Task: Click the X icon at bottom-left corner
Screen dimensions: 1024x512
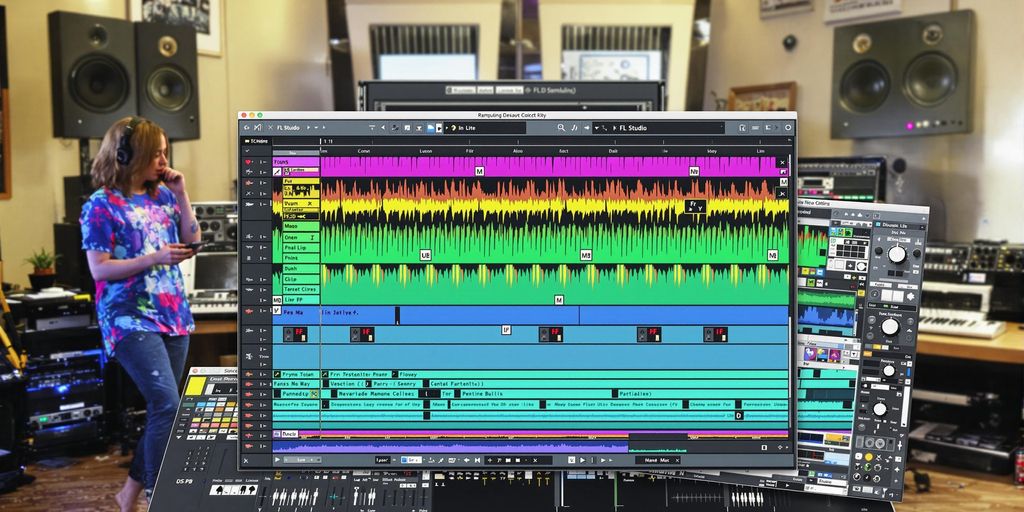Action: pyautogui.click(x=247, y=460)
